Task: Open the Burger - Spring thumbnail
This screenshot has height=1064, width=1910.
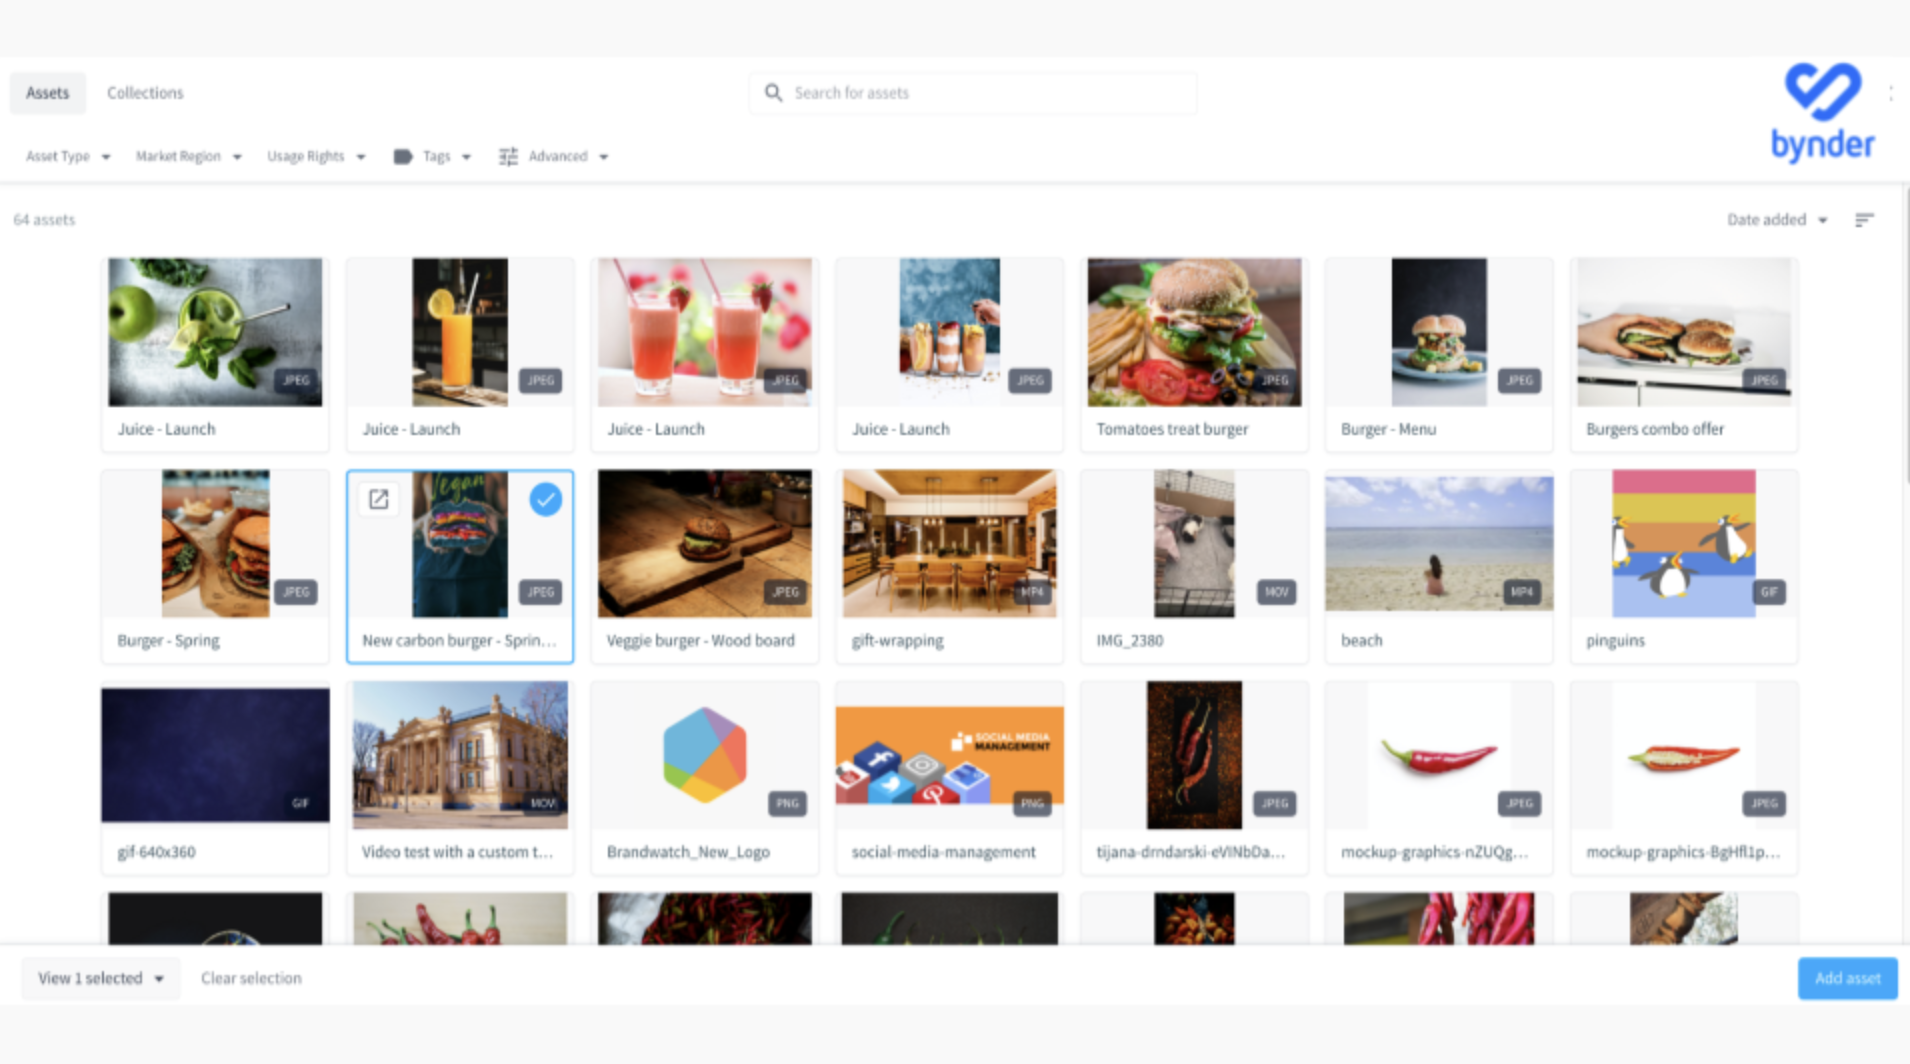Action: tap(215, 544)
